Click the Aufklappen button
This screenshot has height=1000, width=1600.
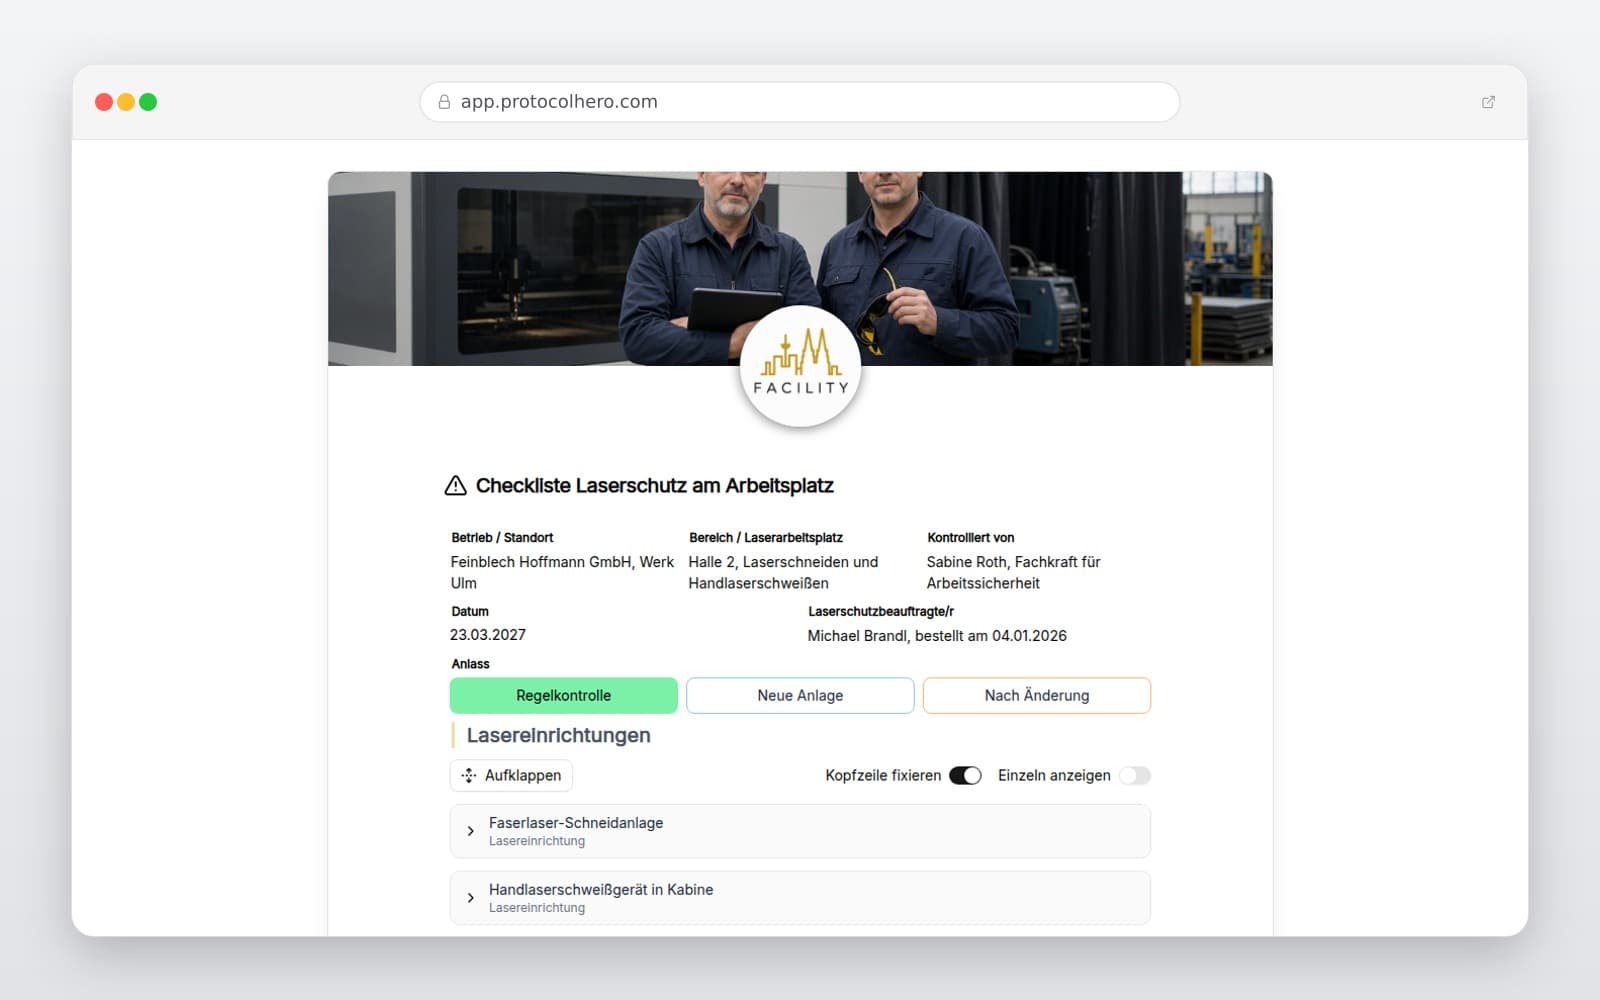tap(511, 775)
